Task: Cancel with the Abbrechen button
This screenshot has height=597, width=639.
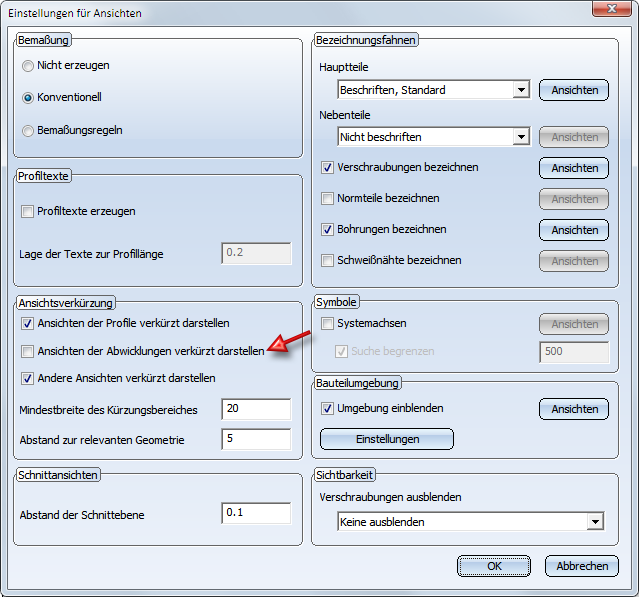Action: click(582, 566)
